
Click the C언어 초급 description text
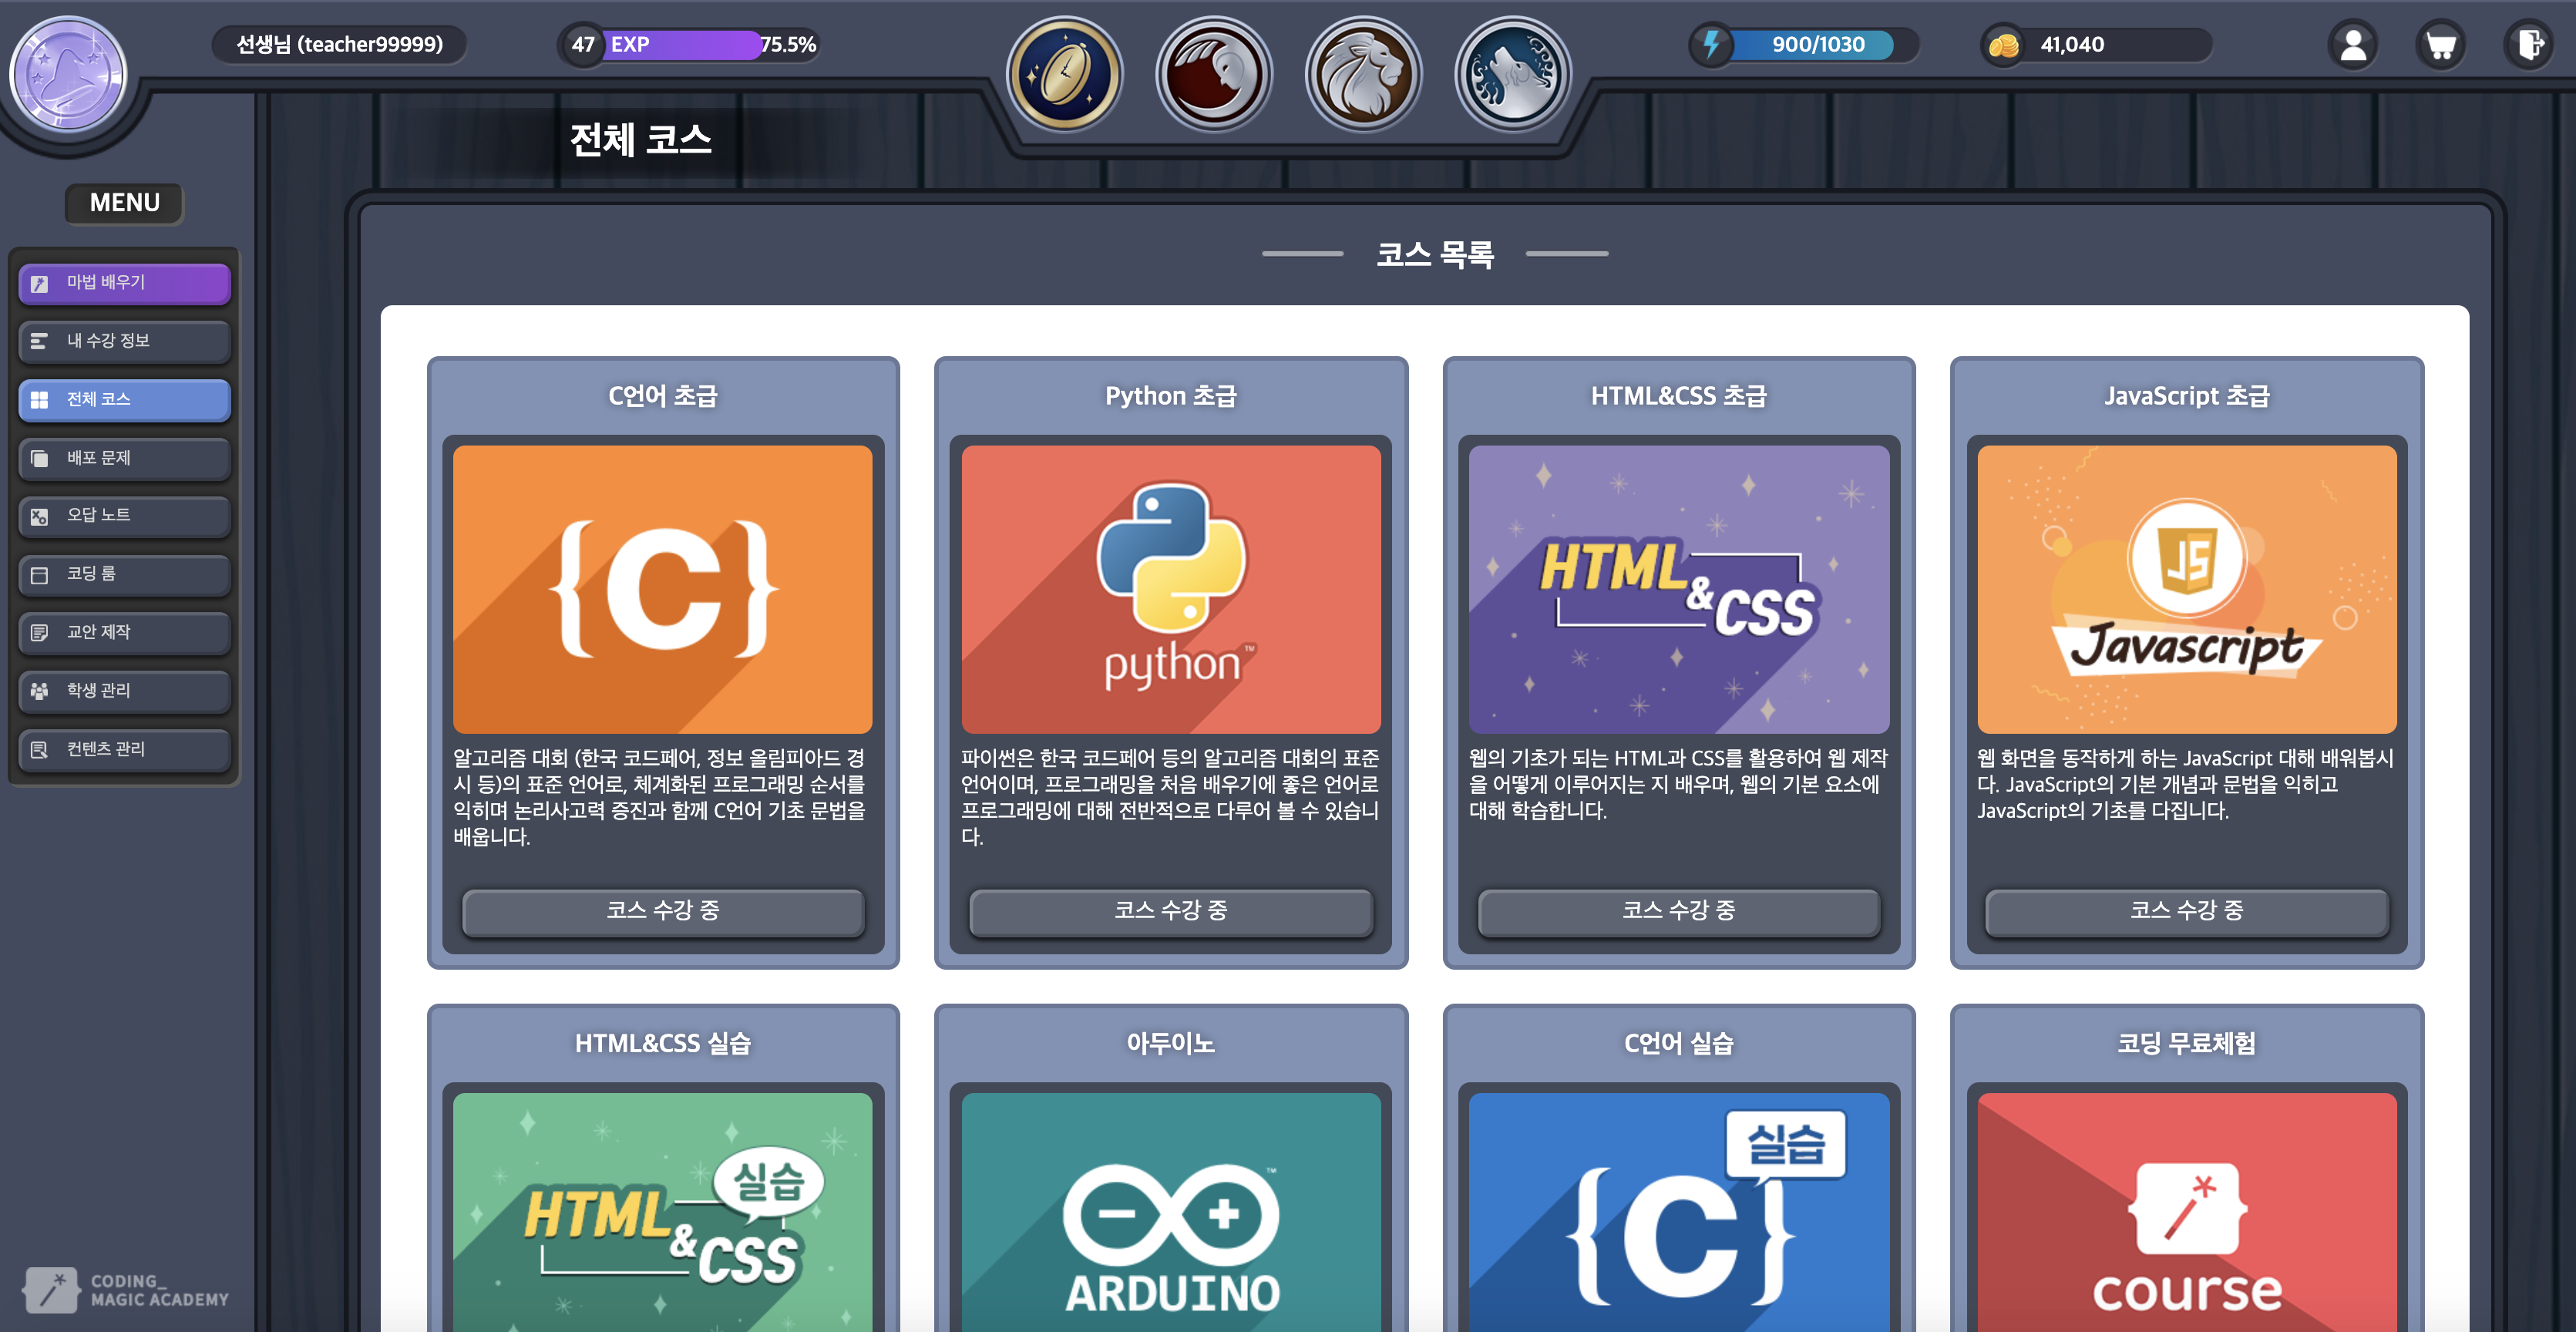(661, 797)
